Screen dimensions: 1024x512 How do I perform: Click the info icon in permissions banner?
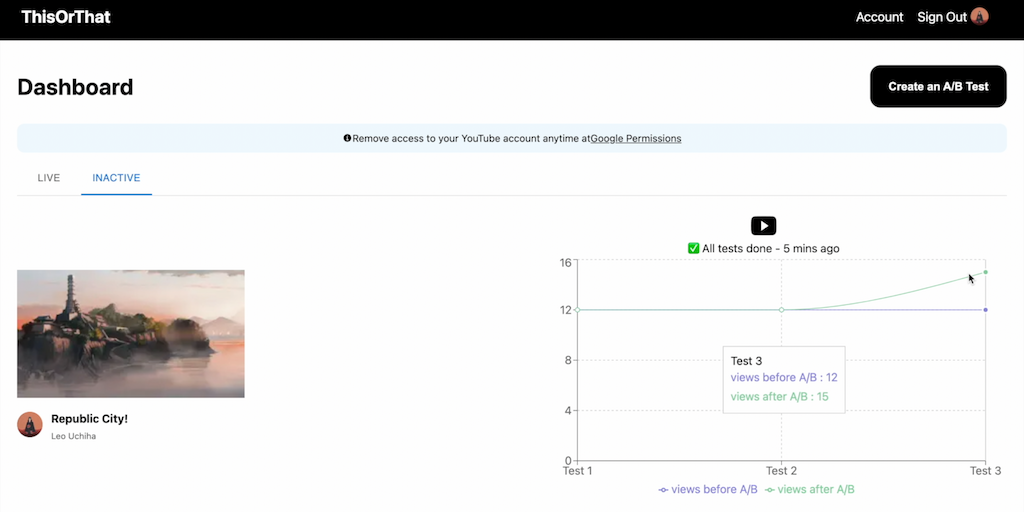click(x=347, y=138)
